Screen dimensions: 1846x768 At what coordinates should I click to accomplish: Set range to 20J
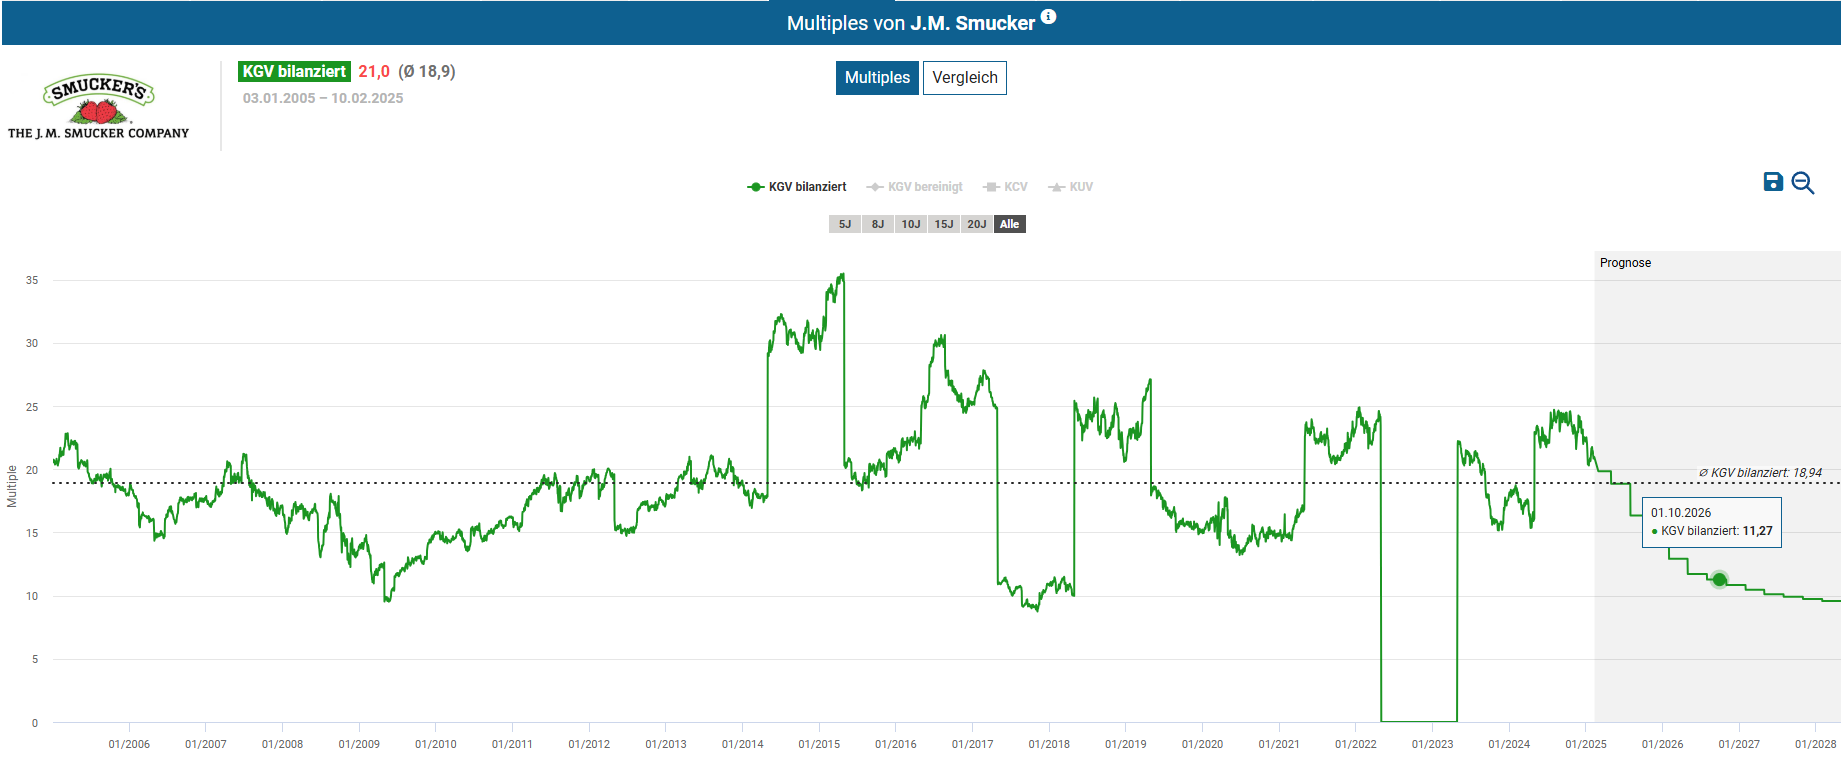(977, 224)
